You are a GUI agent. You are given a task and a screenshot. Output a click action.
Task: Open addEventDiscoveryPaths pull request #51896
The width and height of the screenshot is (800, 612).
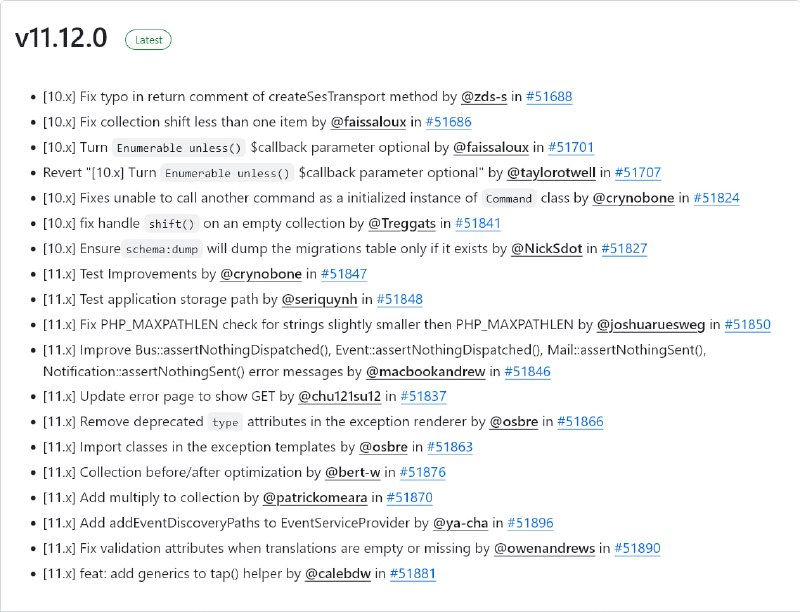531,523
